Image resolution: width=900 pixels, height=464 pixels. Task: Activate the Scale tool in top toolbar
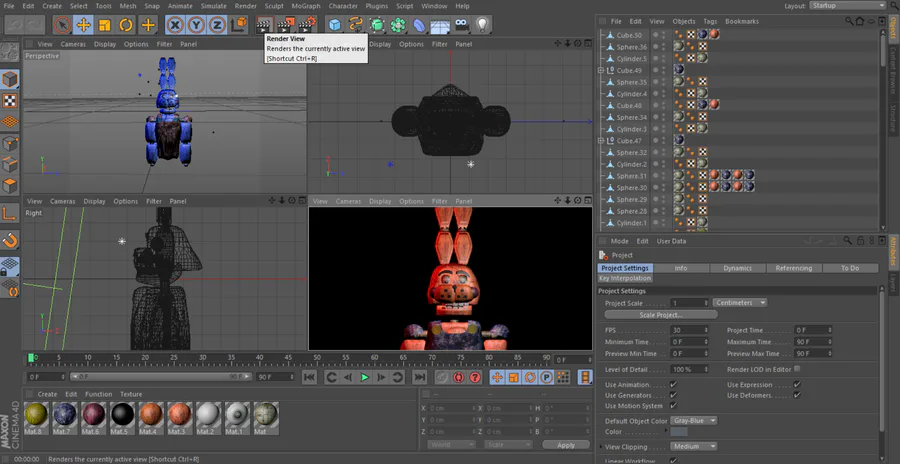pyautogui.click(x=104, y=25)
